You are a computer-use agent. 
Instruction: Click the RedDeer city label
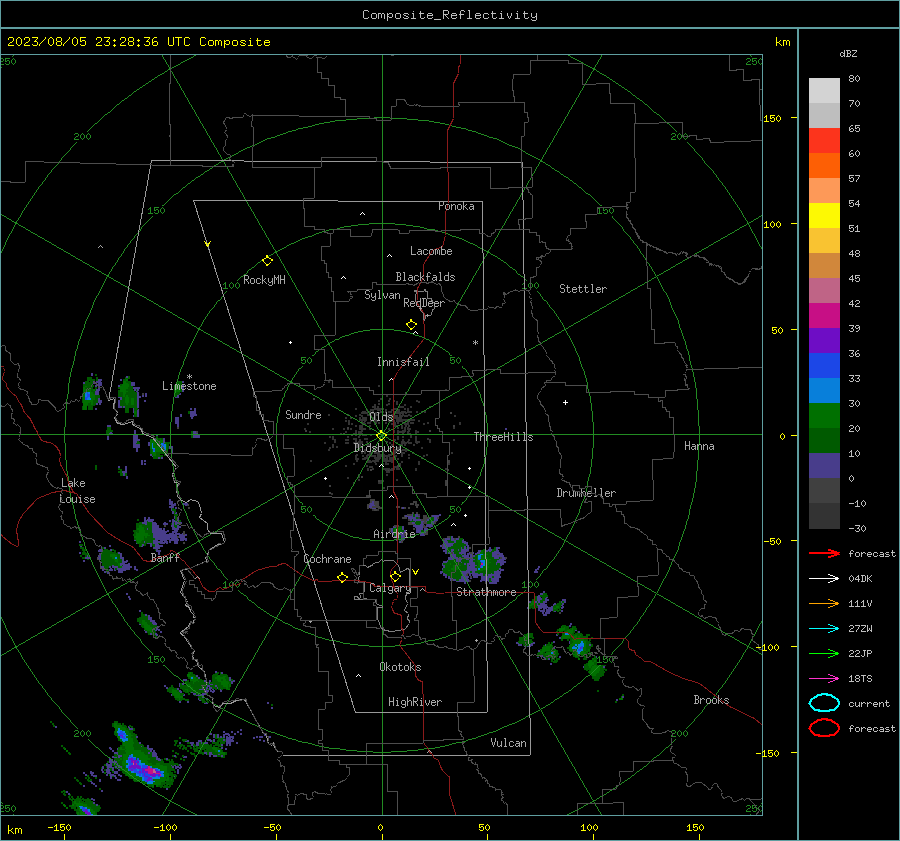tap(424, 303)
